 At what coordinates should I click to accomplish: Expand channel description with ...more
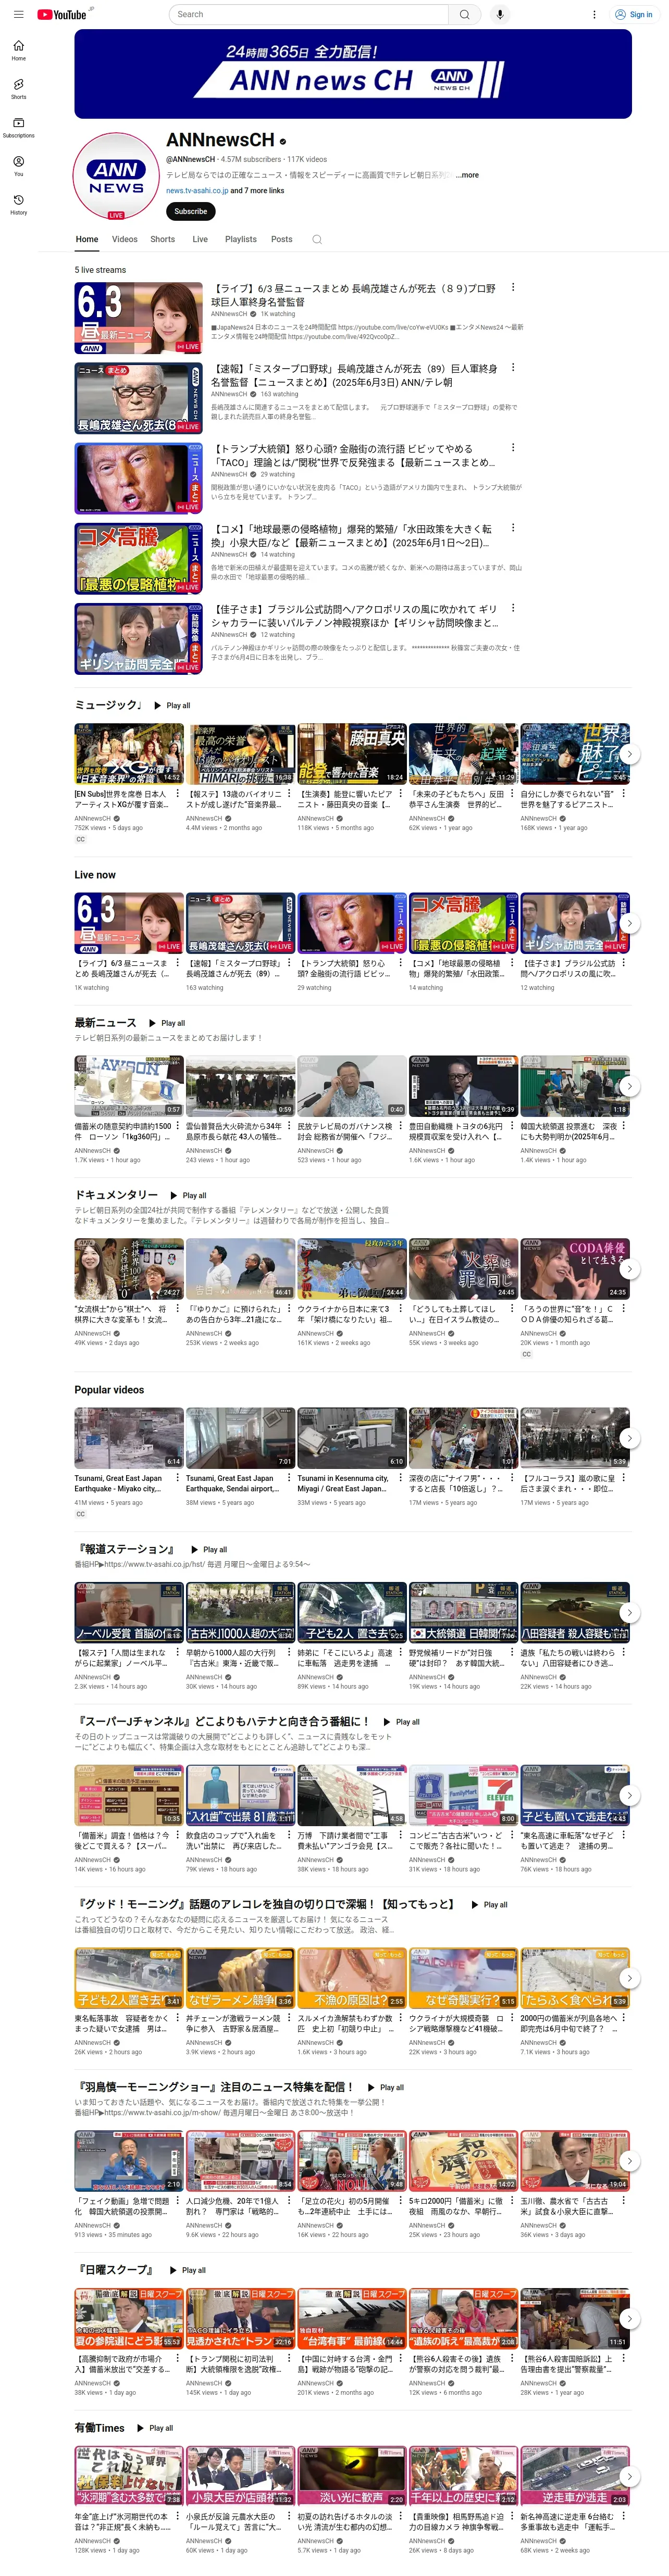click(466, 175)
